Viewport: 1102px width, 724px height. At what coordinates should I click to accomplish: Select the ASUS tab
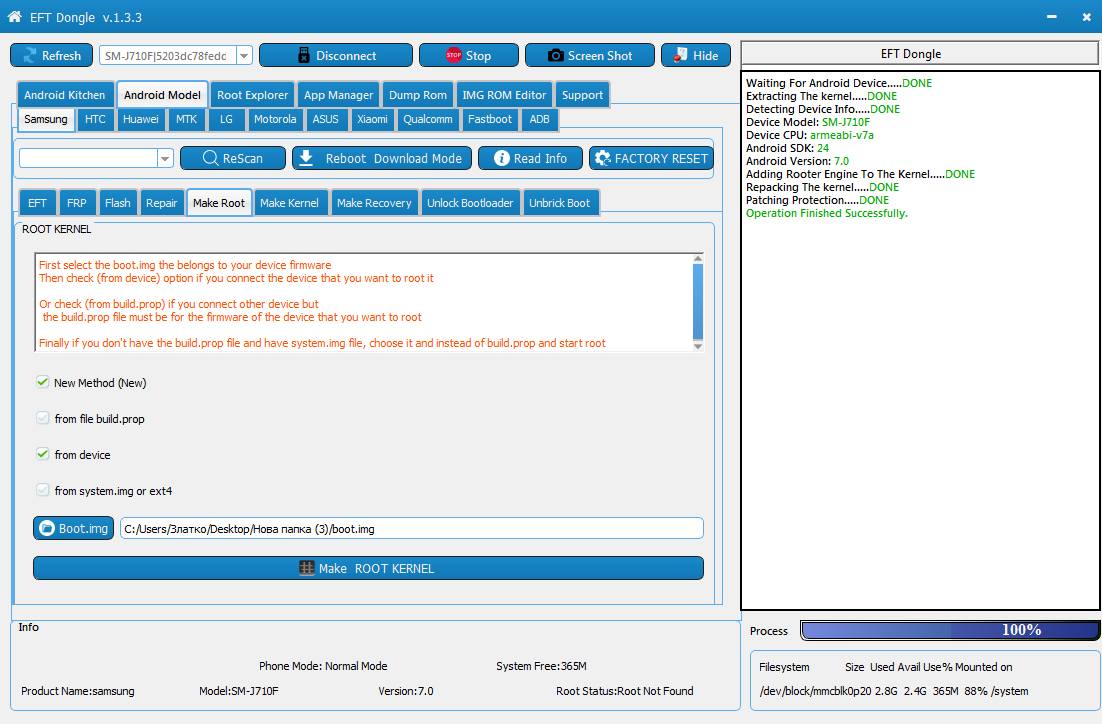click(x=325, y=119)
